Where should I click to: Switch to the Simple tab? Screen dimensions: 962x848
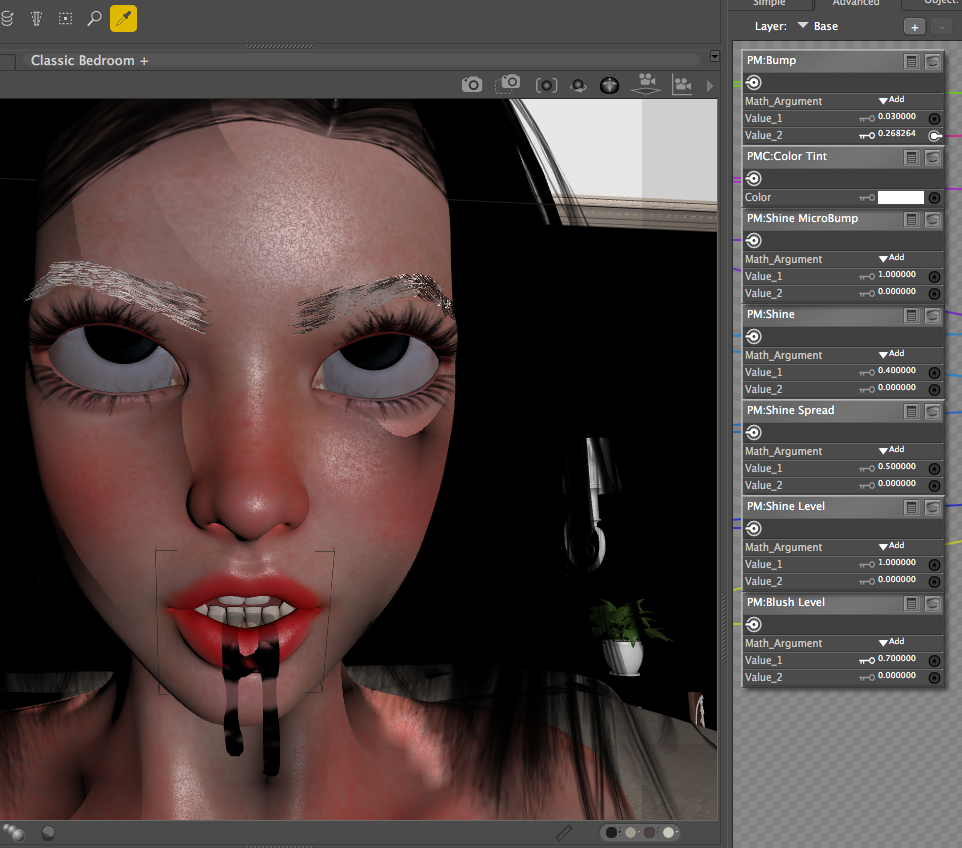(769, 4)
